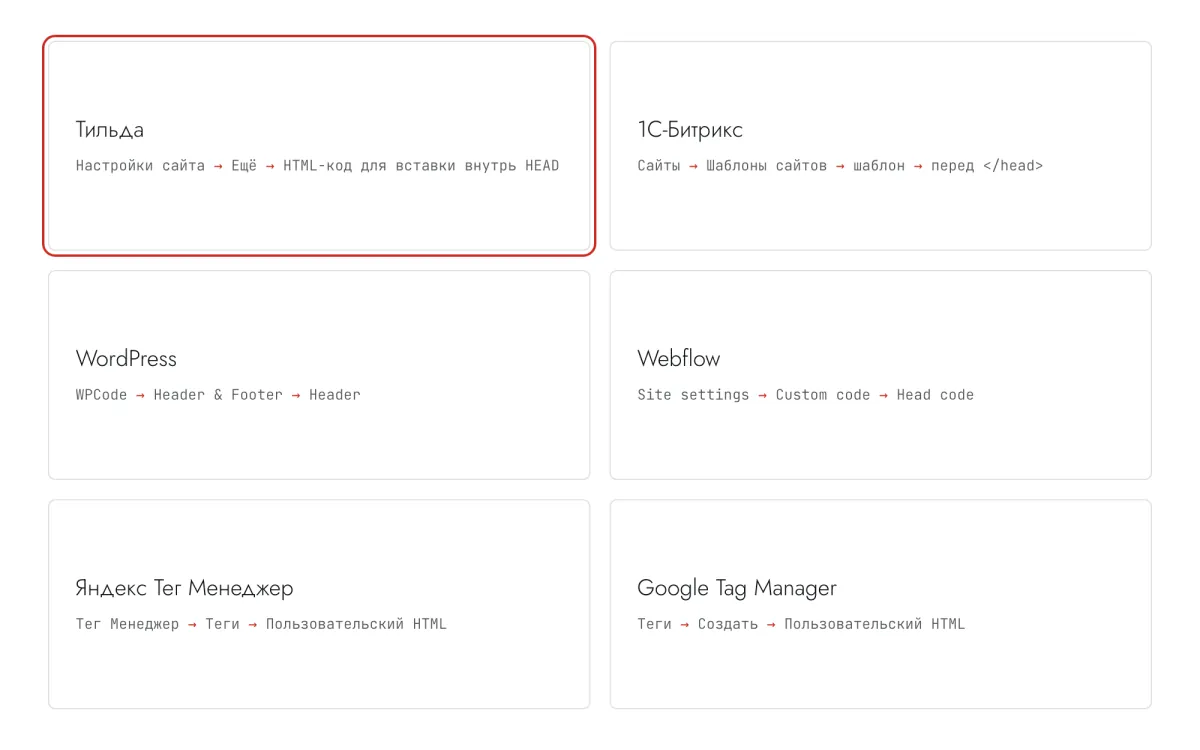
Task: Open the 1С-Битрикс instruction card
Action: [880, 146]
